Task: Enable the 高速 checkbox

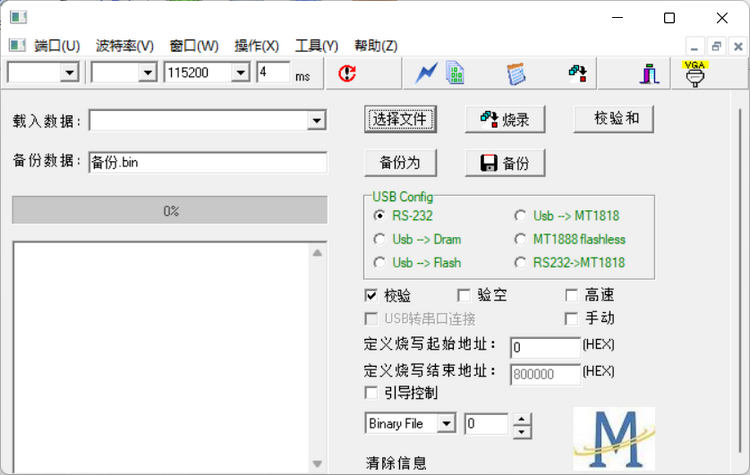Action: point(572,295)
